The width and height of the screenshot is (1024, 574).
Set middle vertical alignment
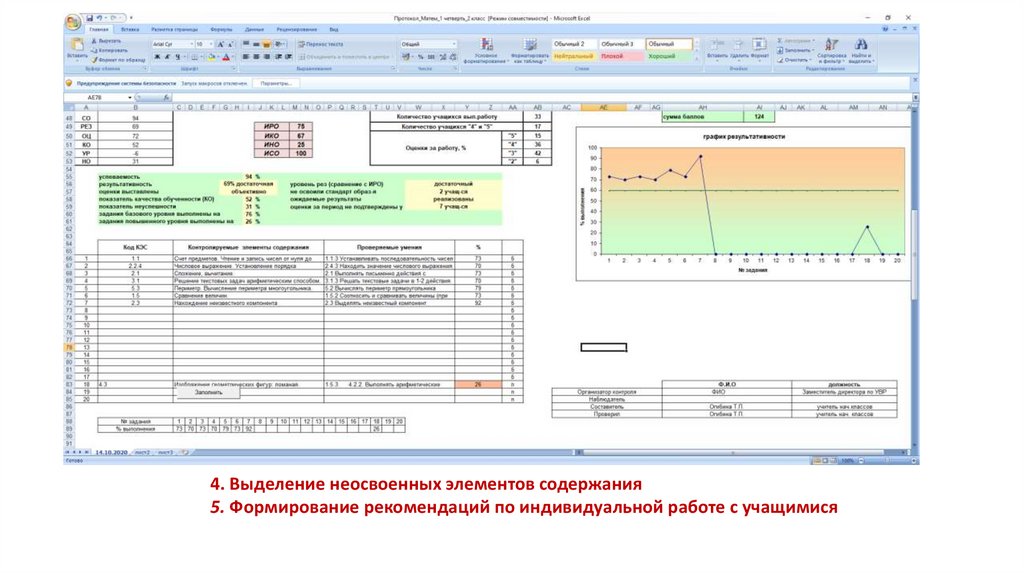[x=256, y=44]
